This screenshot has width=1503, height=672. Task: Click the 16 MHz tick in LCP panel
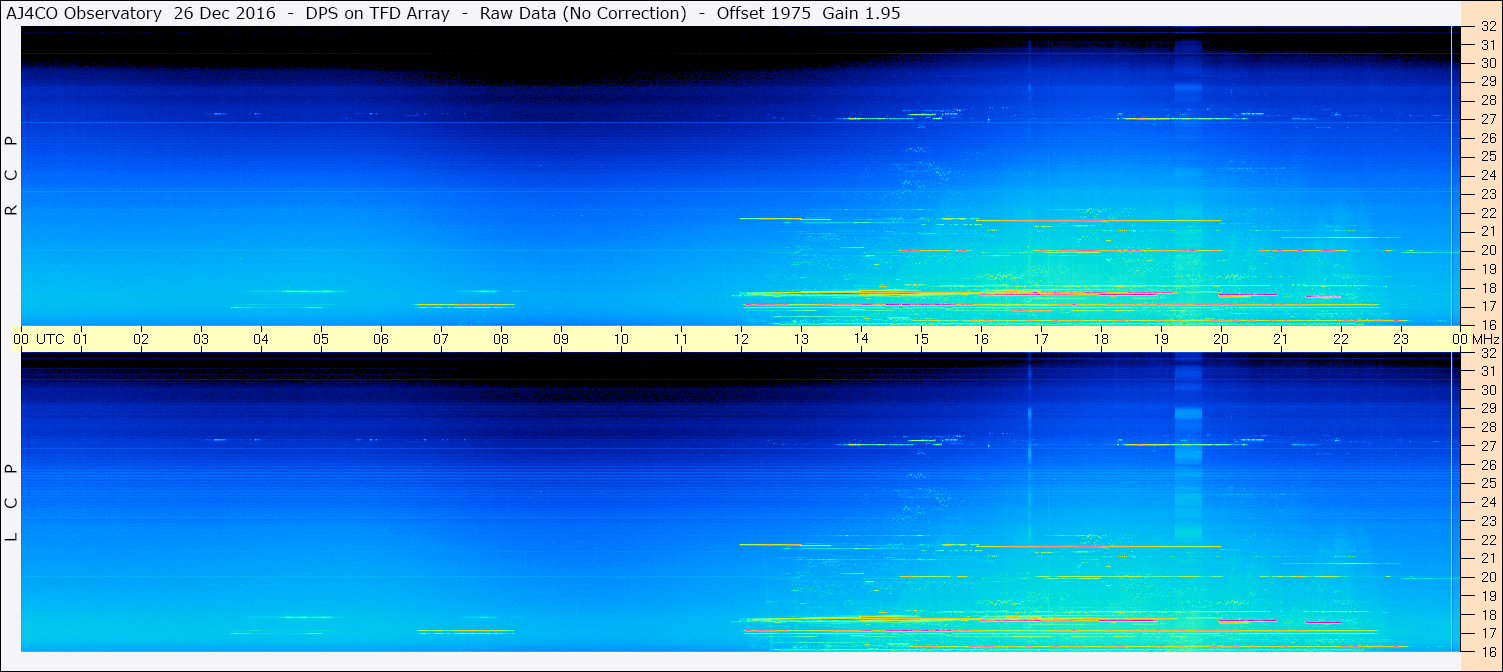tap(1487, 651)
